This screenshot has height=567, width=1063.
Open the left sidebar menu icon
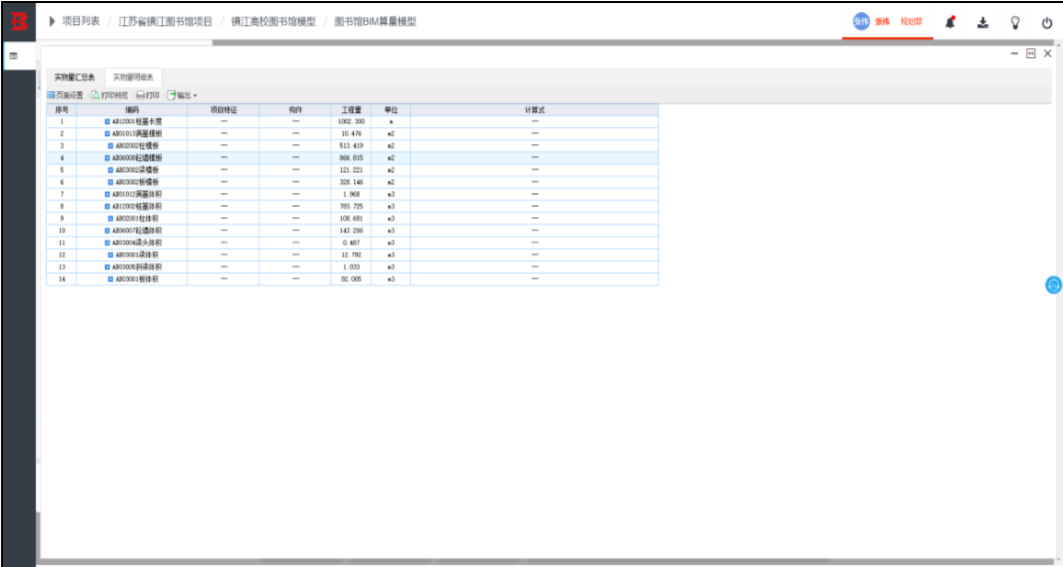pyautogui.click(x=14, y=56)
